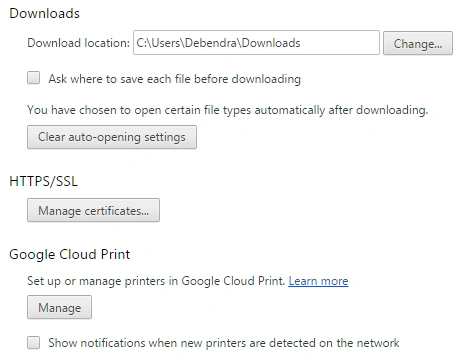
Task: Open the Learn more link
Action: [x=318, y=281]
